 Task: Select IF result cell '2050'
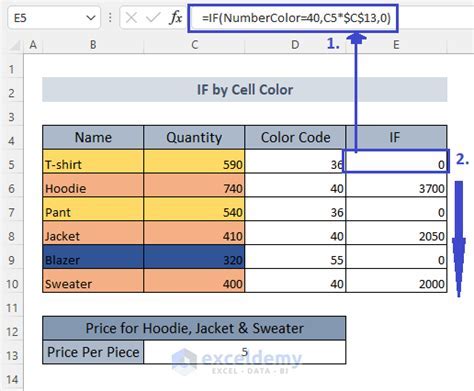[x=396, y=233]
